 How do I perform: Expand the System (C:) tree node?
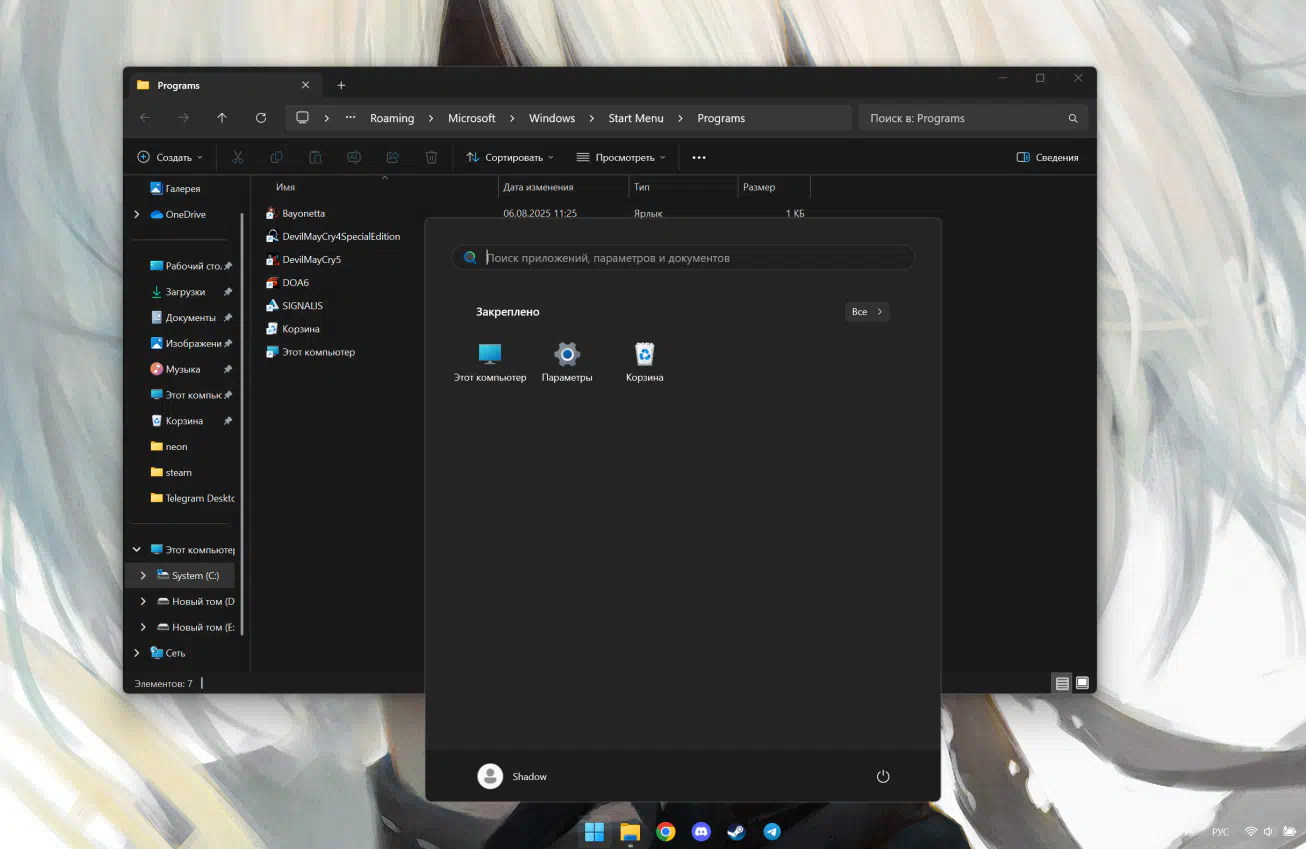point(143,575)
